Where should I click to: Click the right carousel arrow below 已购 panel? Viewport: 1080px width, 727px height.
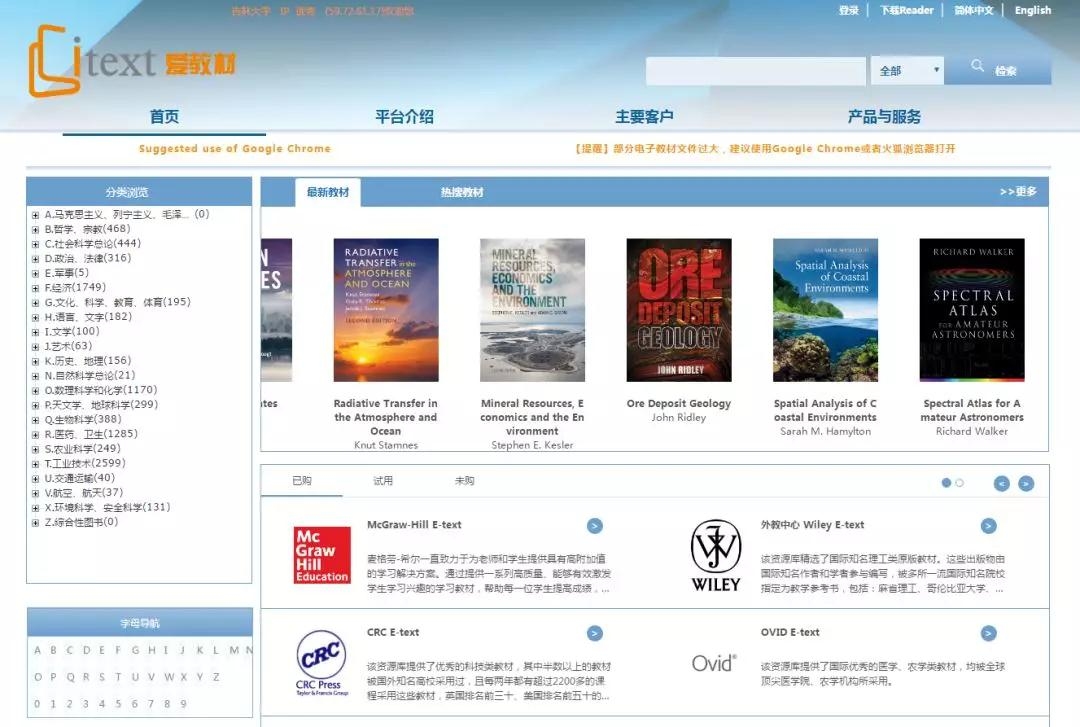(x=1026, y=483)
